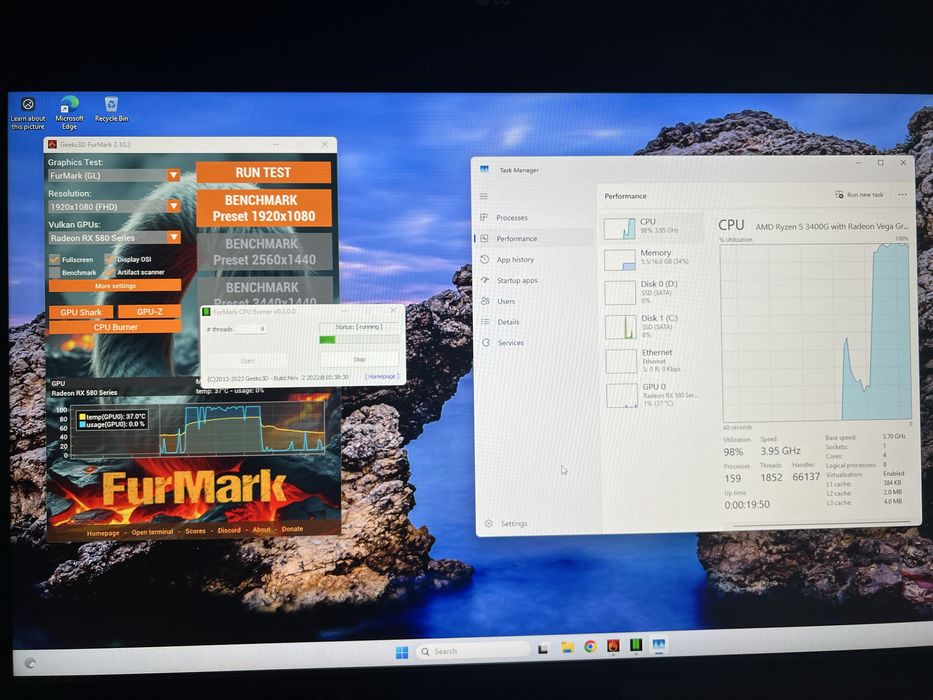Click the CPU Burner progress bar
The height and width of the screenshot is (700, 933).
pos(359,339)
